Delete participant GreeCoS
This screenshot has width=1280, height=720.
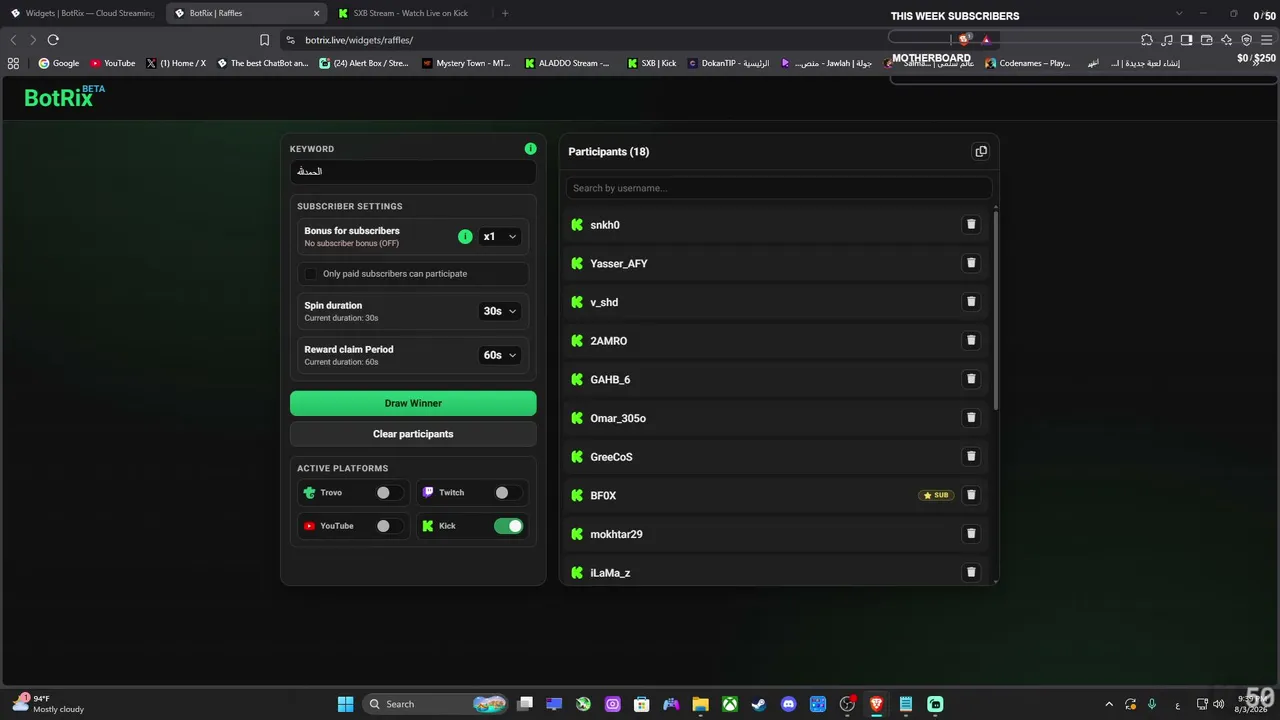point(971,456)
